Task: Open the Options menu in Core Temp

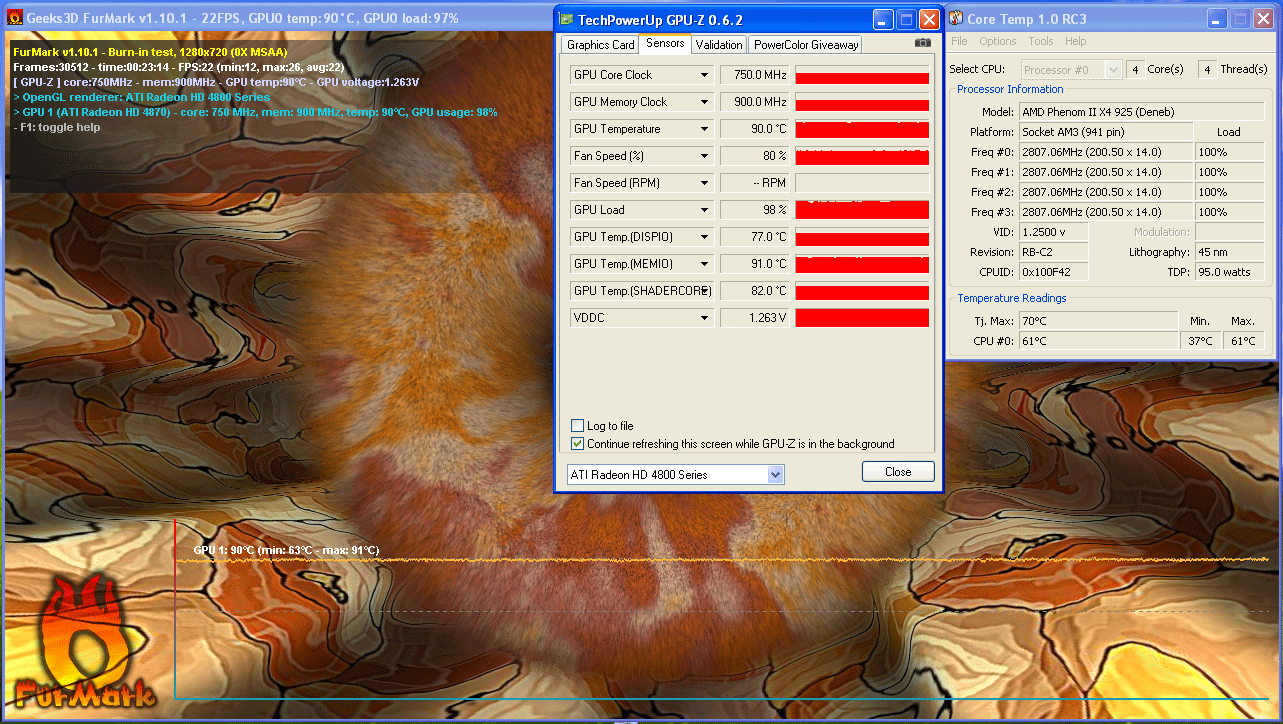Action: pos(998,41)
